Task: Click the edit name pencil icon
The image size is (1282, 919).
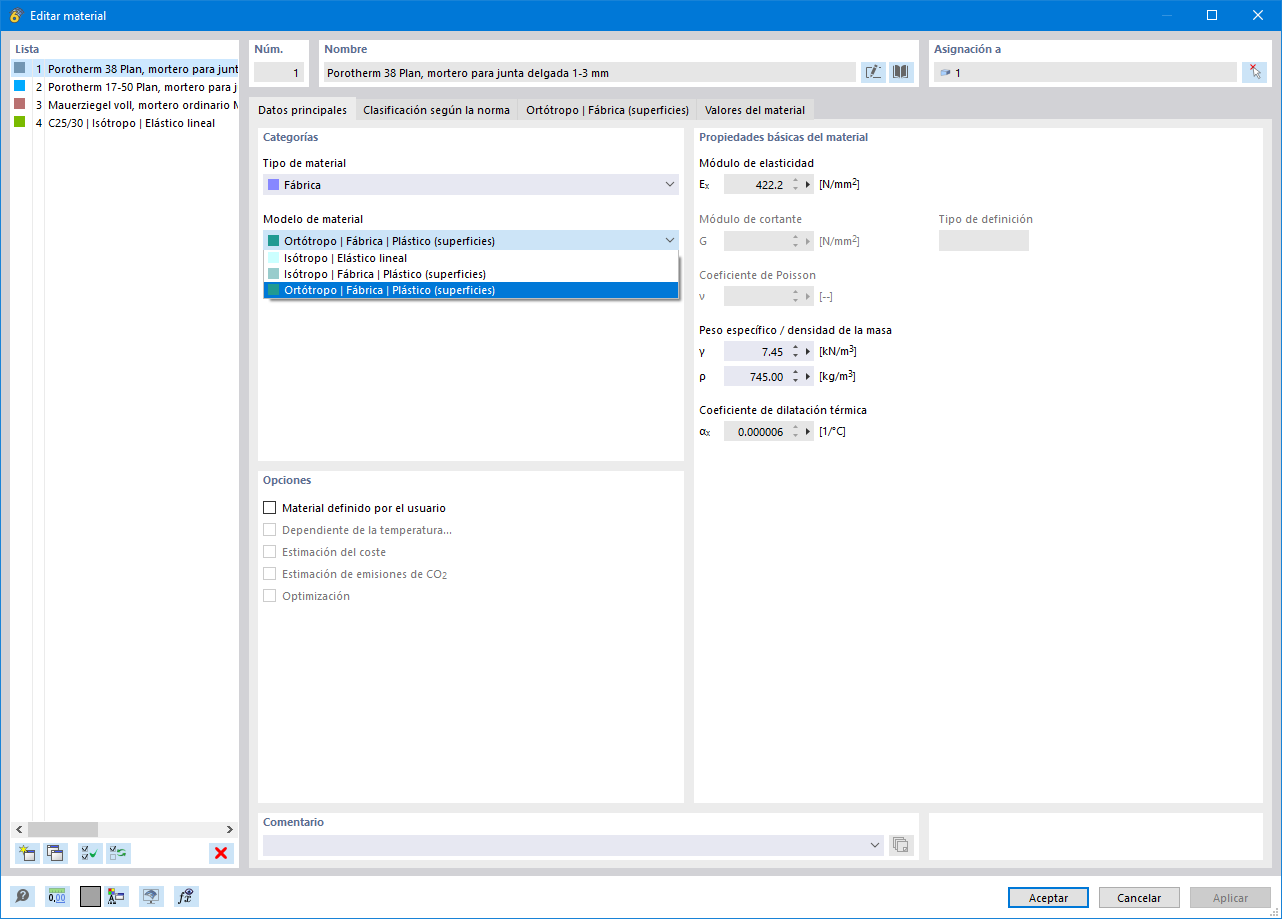Action: click(873, 72)
